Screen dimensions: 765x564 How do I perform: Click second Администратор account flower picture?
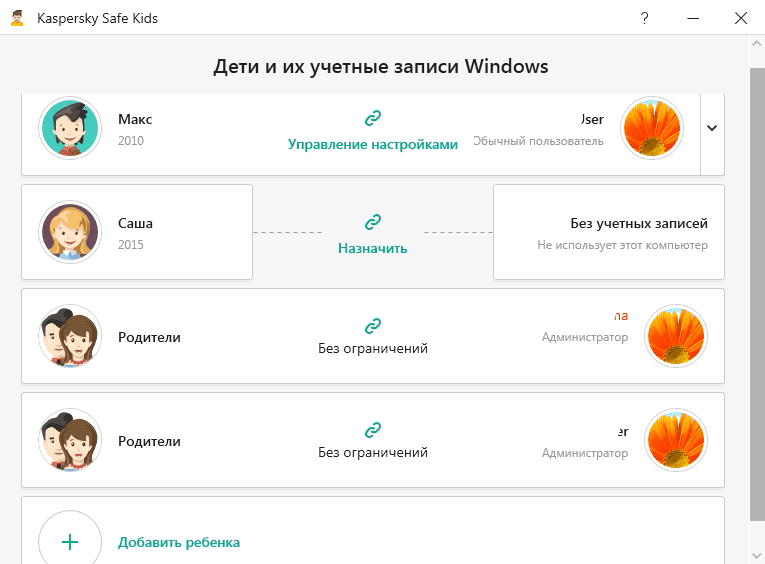(676, 440)
